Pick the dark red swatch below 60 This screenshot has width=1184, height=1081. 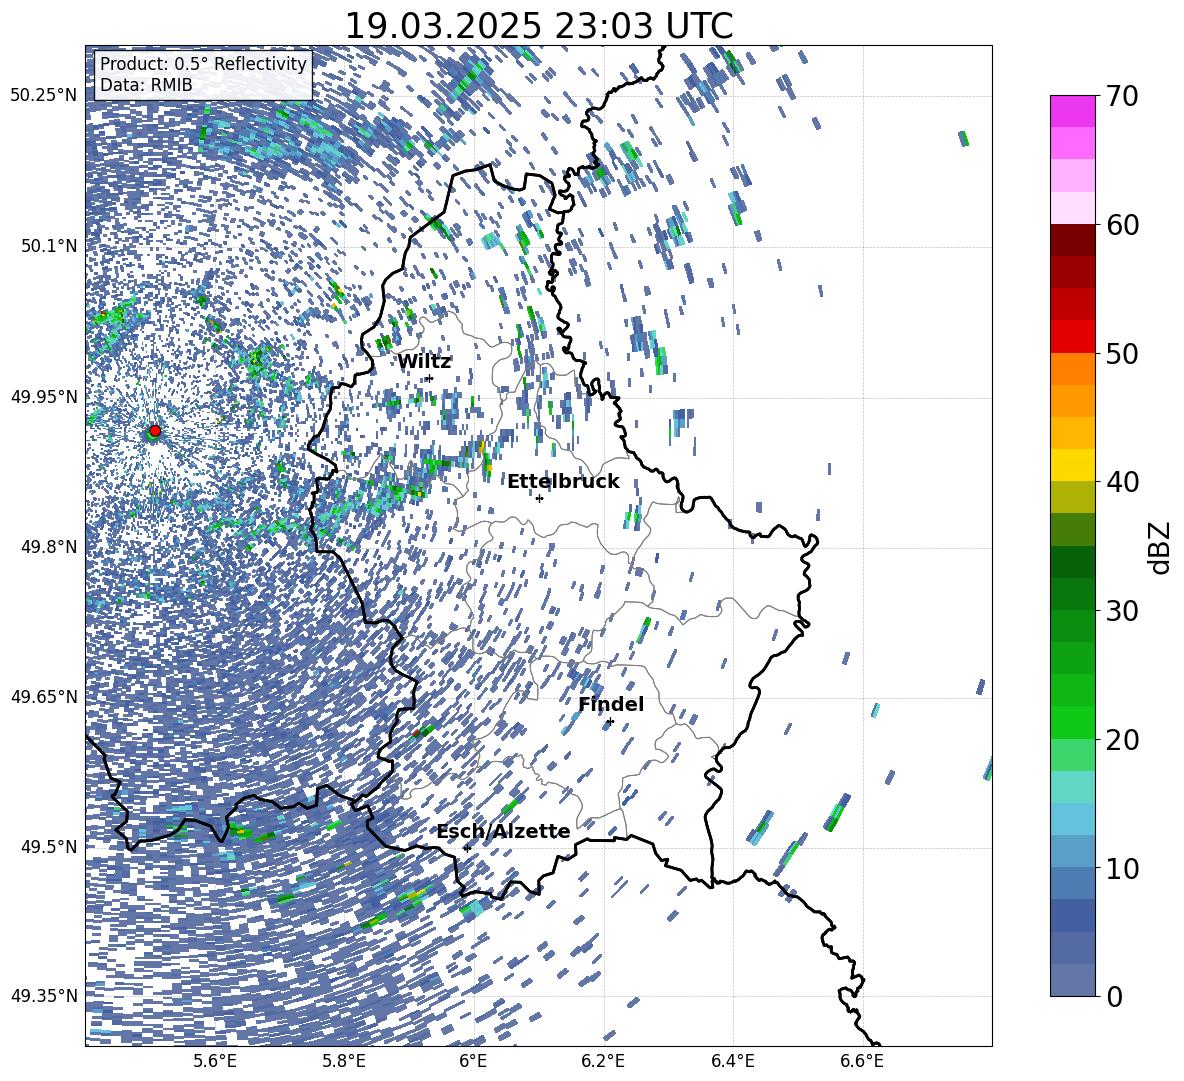[x=1072, y=240]
